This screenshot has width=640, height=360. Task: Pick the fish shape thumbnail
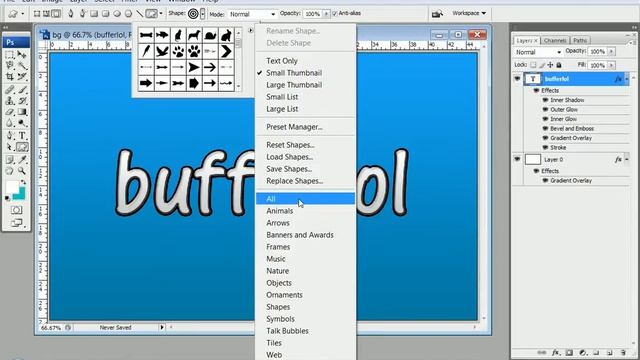pyautogui.click(x=162, y=36)
